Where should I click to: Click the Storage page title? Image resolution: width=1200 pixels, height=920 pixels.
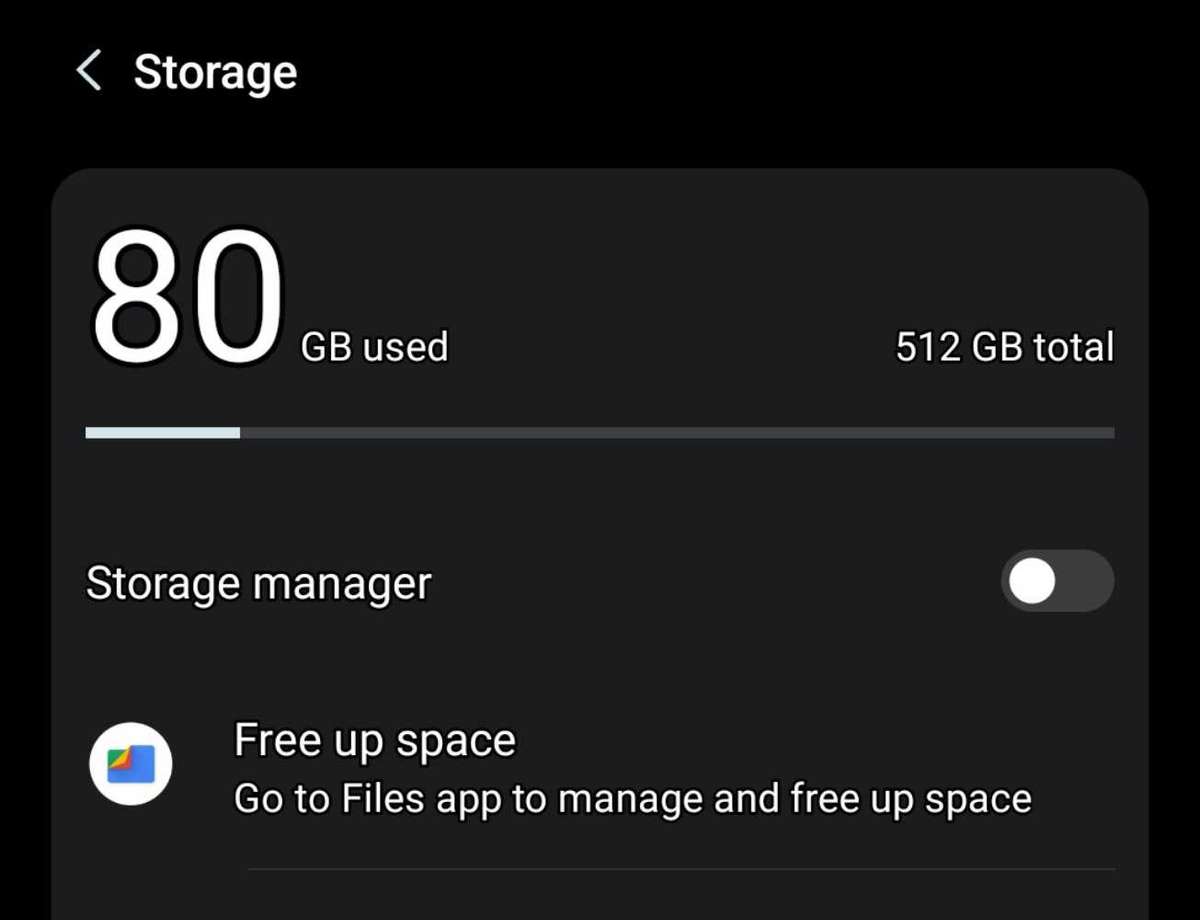pyautogui.click(x=215, y=72)
